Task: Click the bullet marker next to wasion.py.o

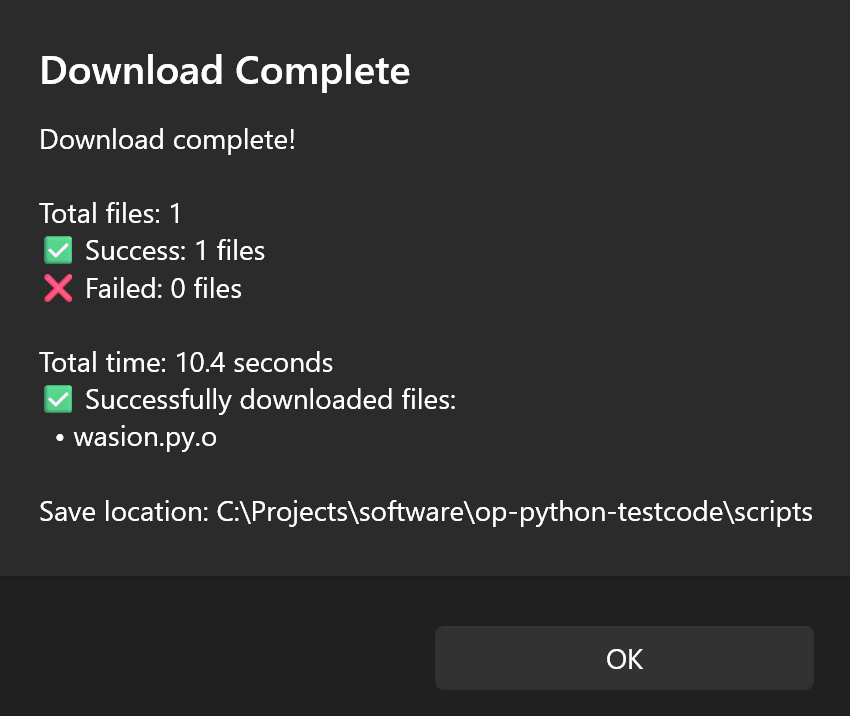Action: [x=62, y=436]
